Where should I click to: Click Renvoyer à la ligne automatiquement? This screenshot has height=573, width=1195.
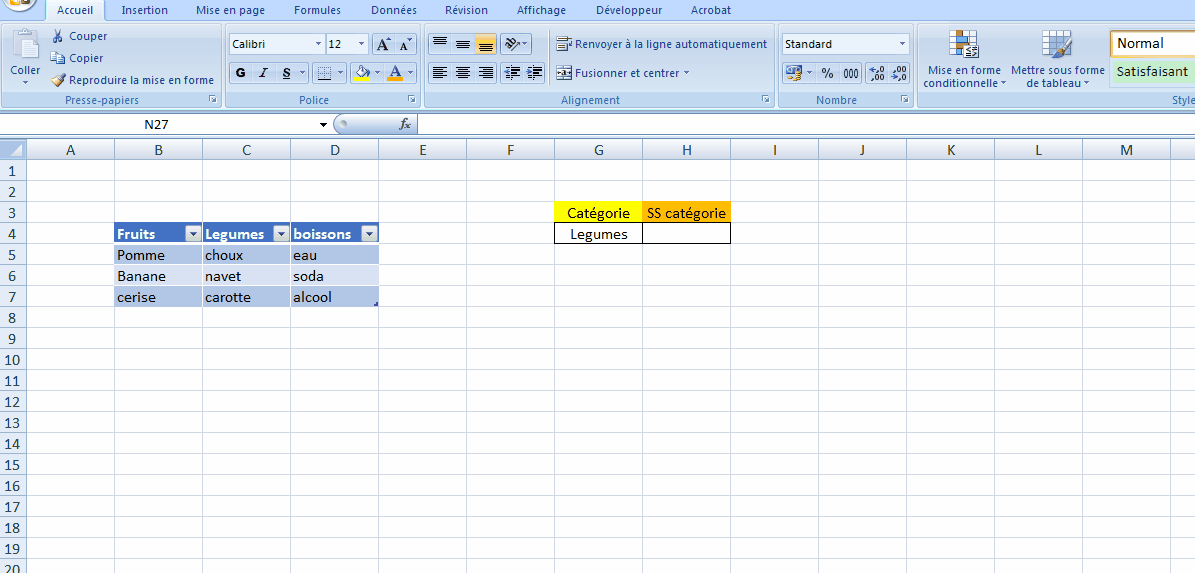tap(662, 44)
